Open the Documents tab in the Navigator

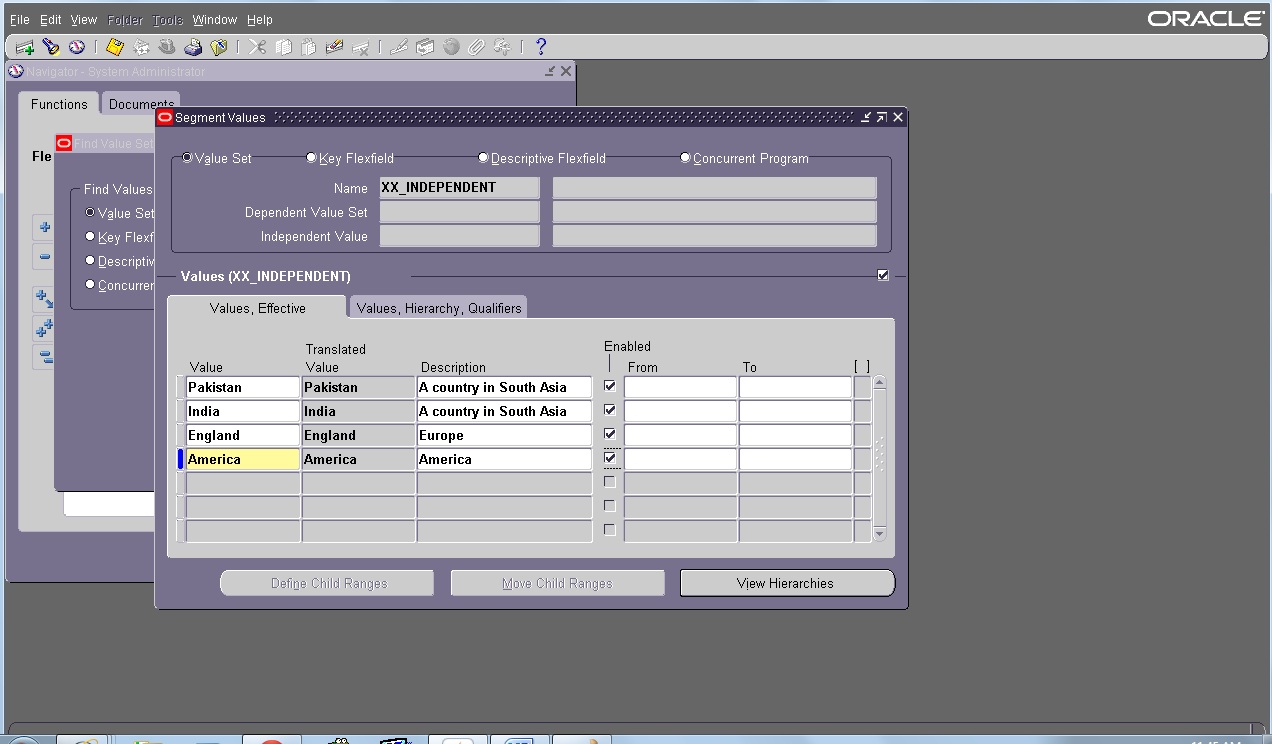[x=141, y=103]
